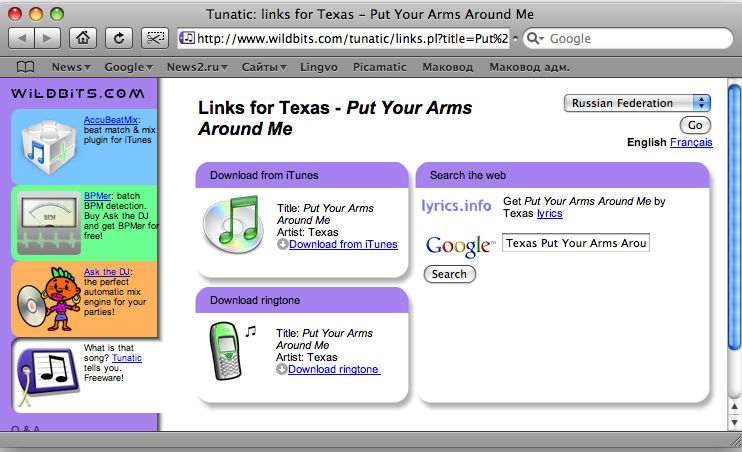Click the Tunatic music note tag icon

pos(48,376)
